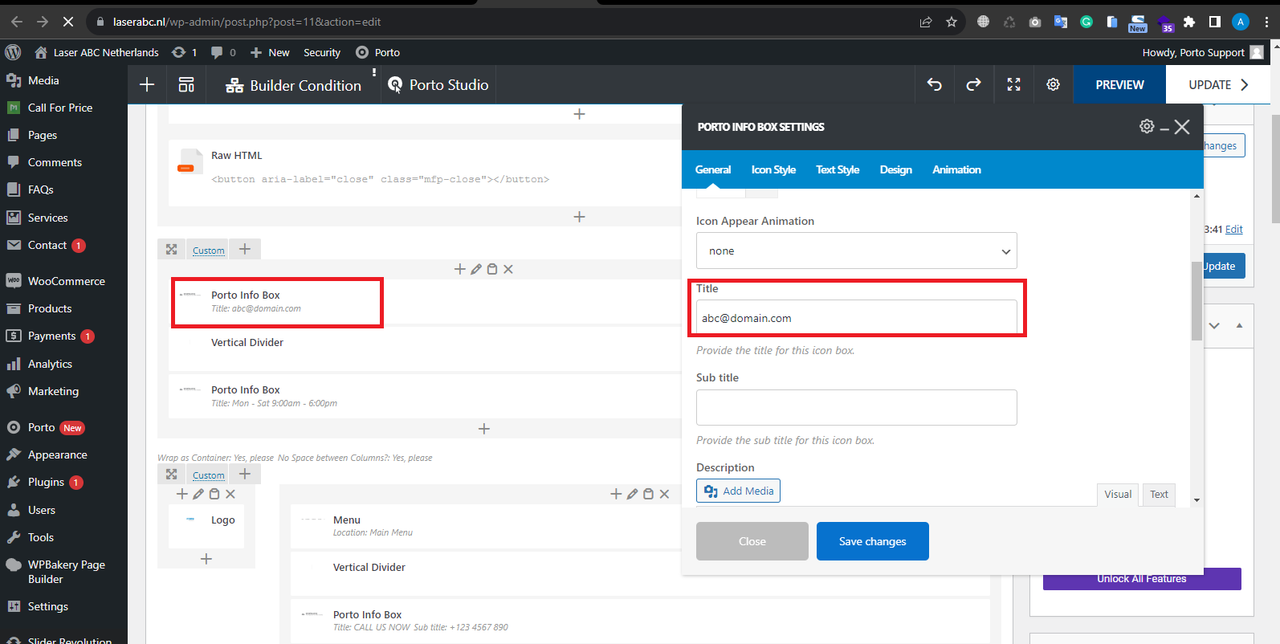Switch to the General tab
Viewport: 1280px width, 644px height.
coord(713,170)
